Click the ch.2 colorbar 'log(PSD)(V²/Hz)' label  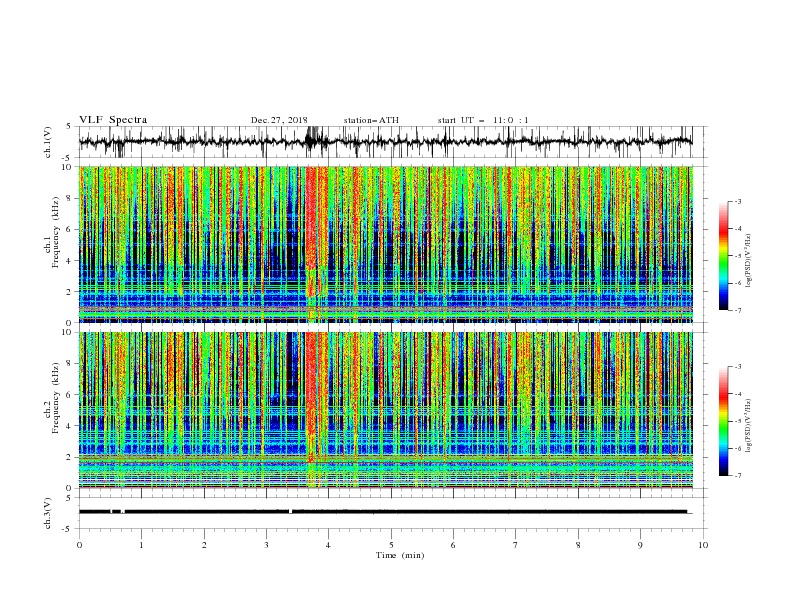pyautogui.click(x=748, y=425)
